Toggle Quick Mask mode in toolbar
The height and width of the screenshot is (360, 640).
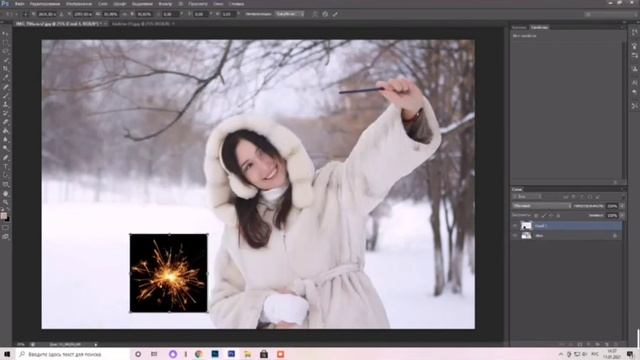click(x=5, y=228)
